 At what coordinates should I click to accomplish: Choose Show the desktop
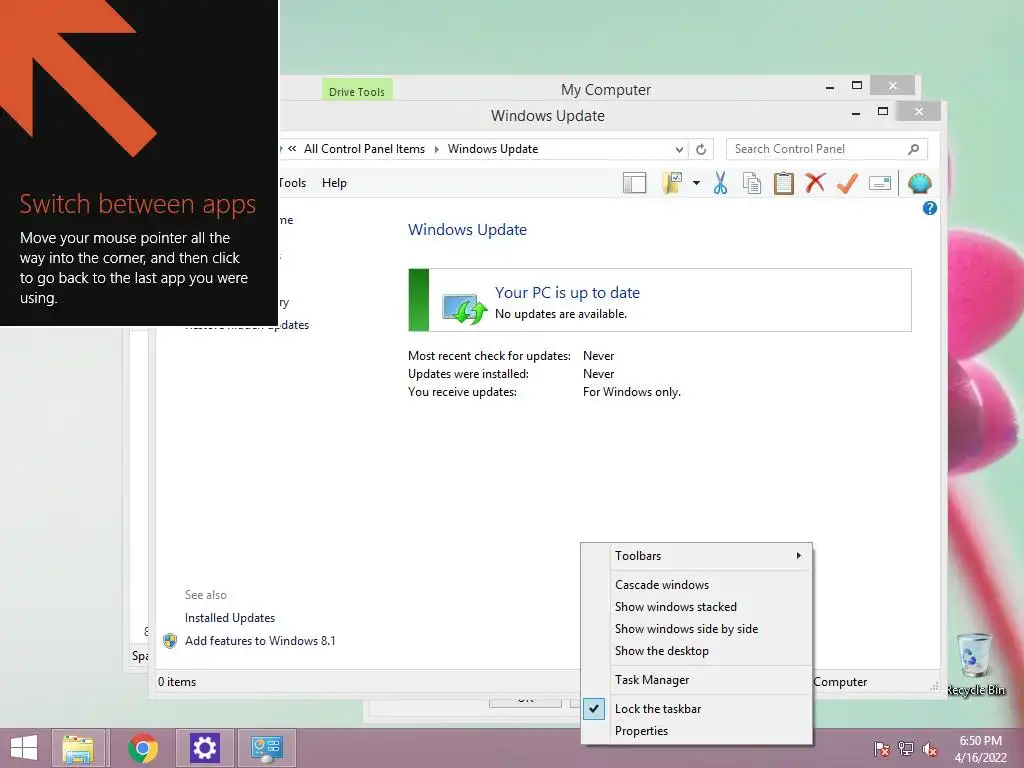pyautogui.click(x=696, y=651)
